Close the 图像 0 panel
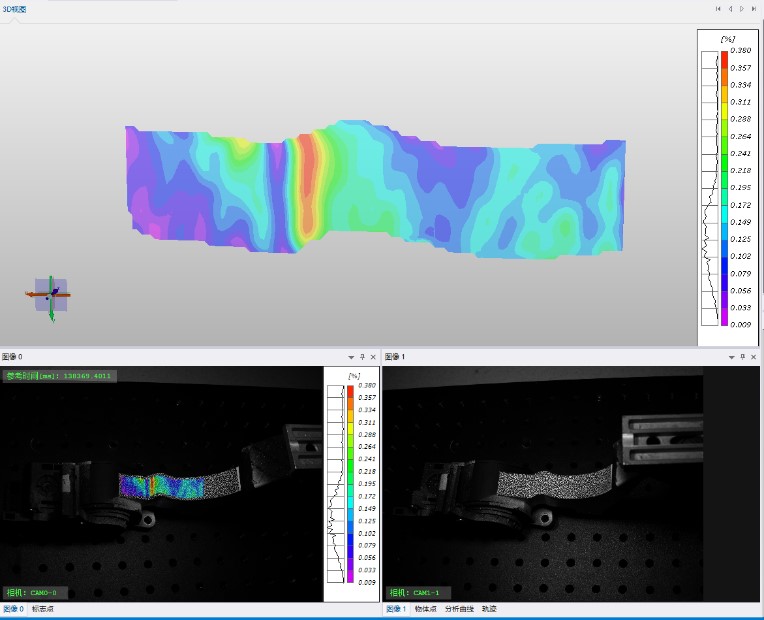The width and height of the screenshot is (764, 620). coord(374,357)
